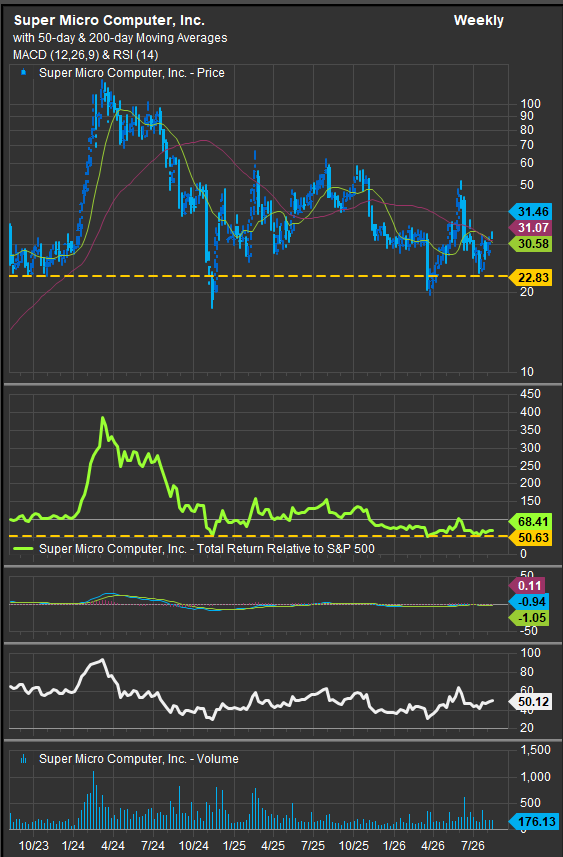Click the 1,000 label on the volume axis
563x857 pixels.
(536, 777)
